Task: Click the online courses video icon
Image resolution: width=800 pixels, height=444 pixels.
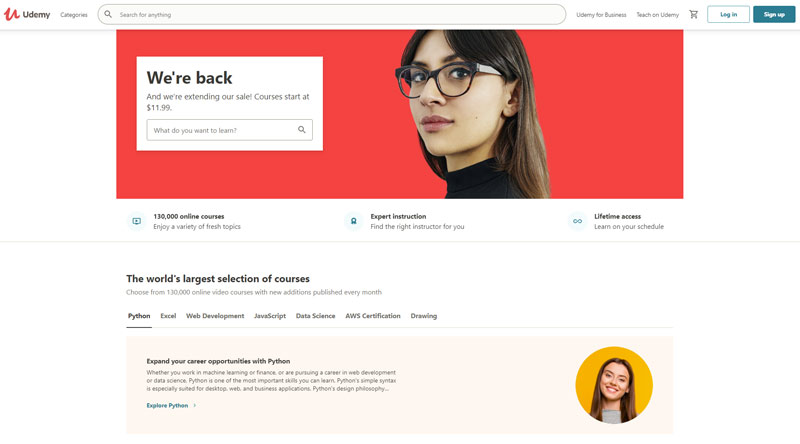Action: (137, 221)
